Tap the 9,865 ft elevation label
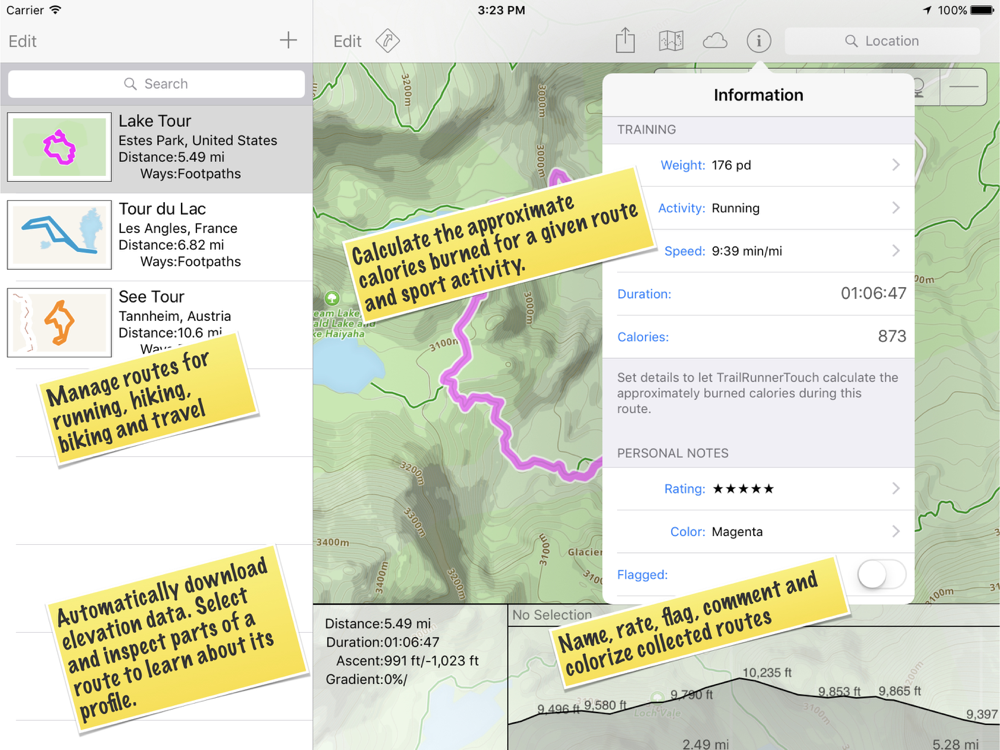Screen dimensions: 1000x750 (899, 691)
